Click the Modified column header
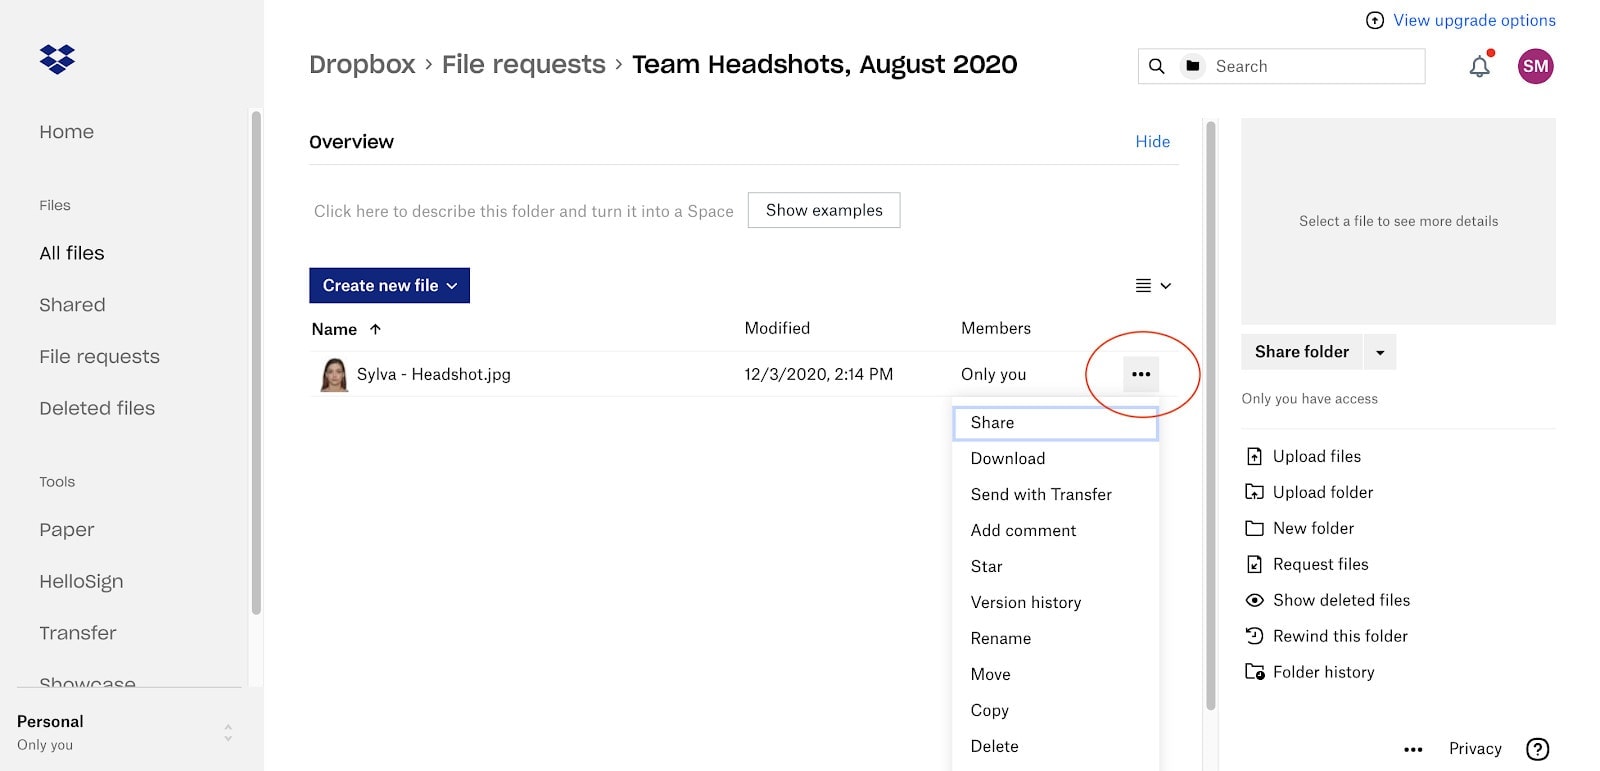This screenshot has width=1600, height=771. tap(777, 328)
